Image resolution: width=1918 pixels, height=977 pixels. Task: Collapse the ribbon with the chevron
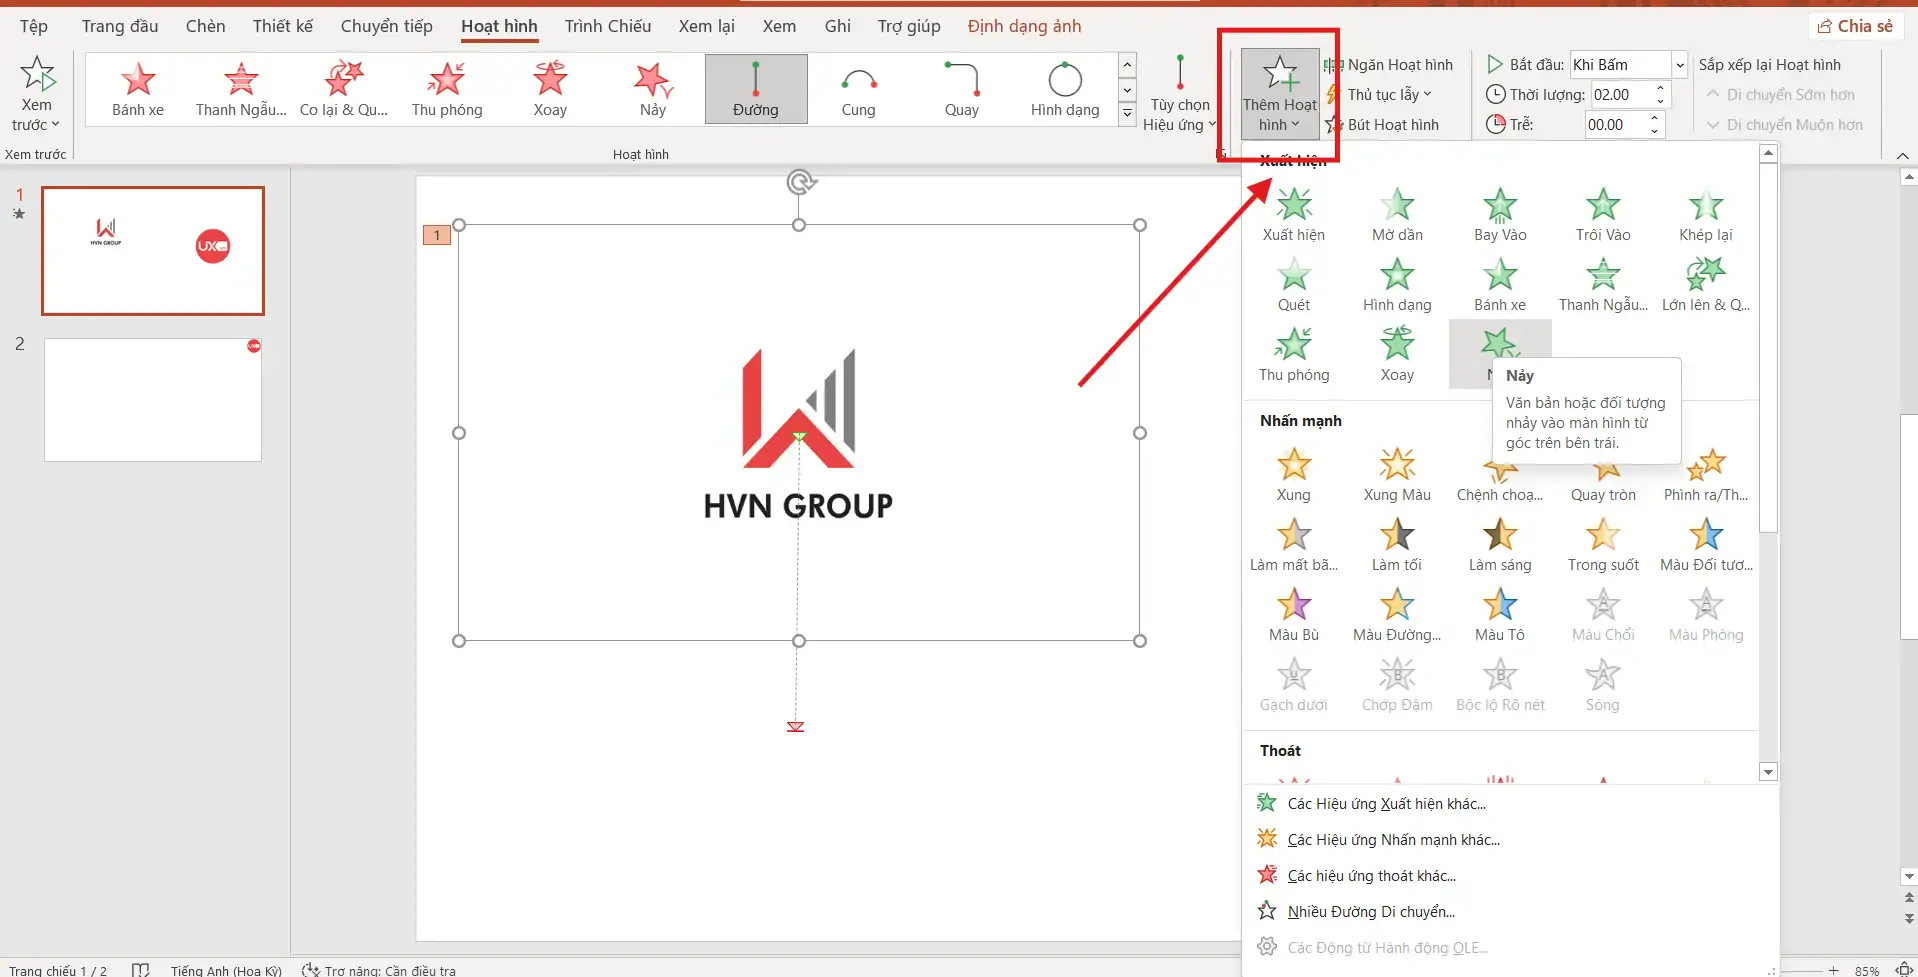(x=1902, y=156)
